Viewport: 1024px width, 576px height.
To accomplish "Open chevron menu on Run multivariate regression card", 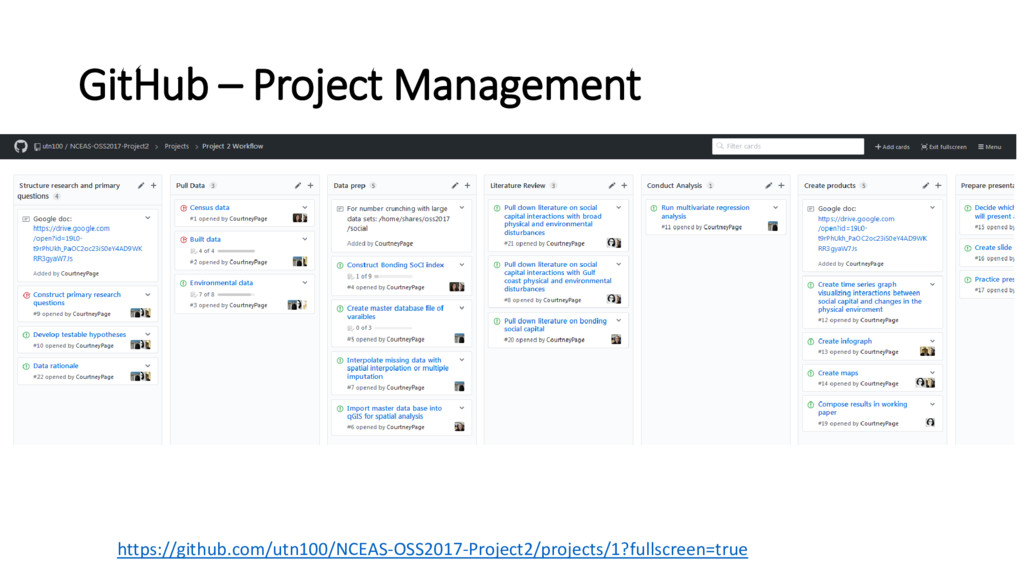I will click(776, 208).
